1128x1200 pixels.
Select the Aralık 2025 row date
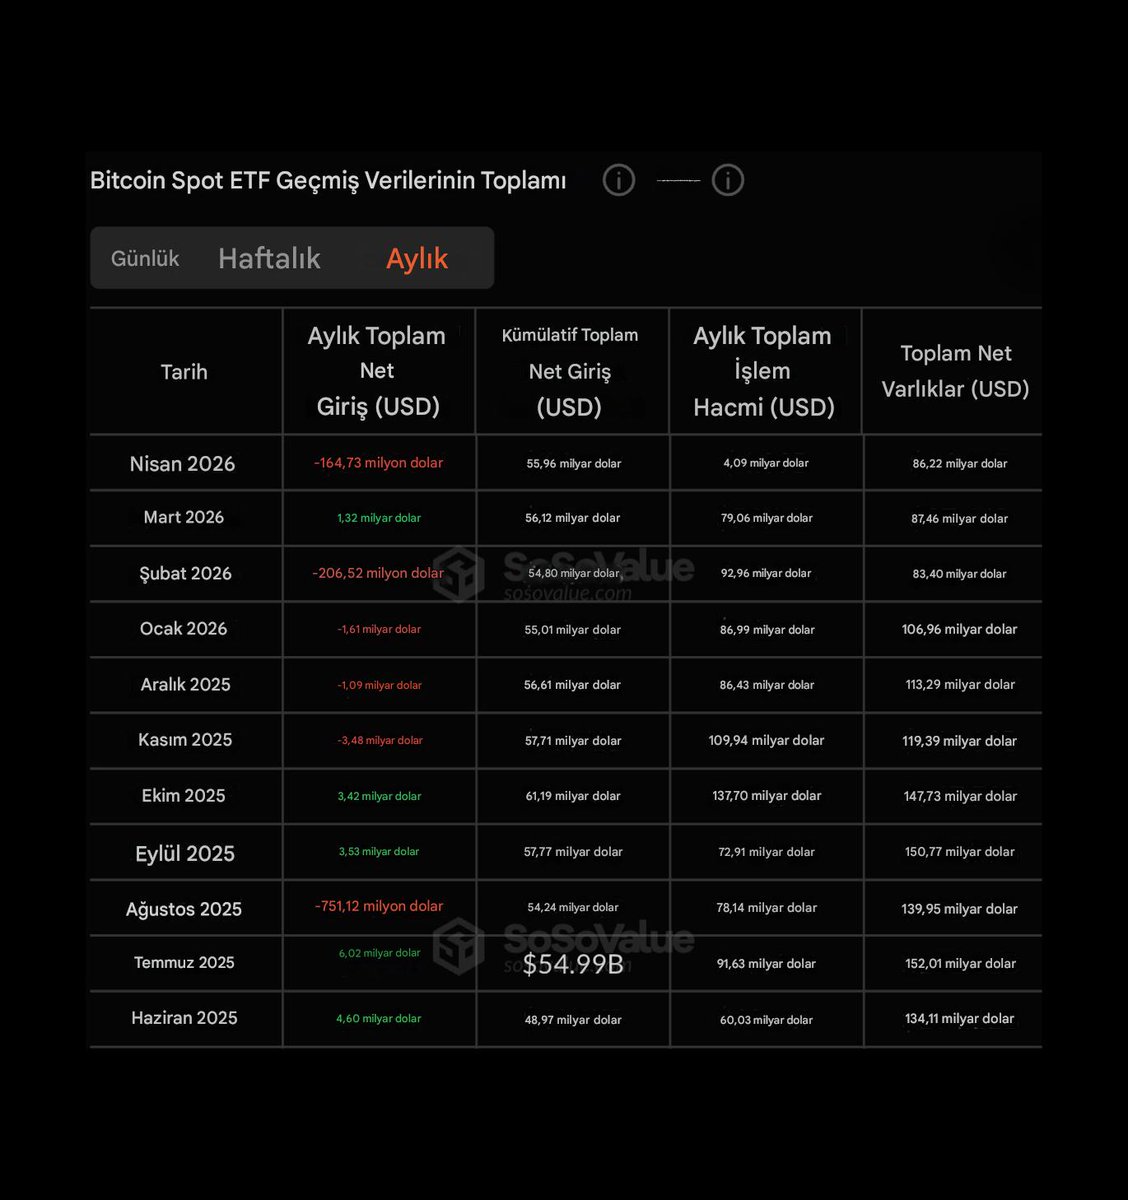click(185, 684)
